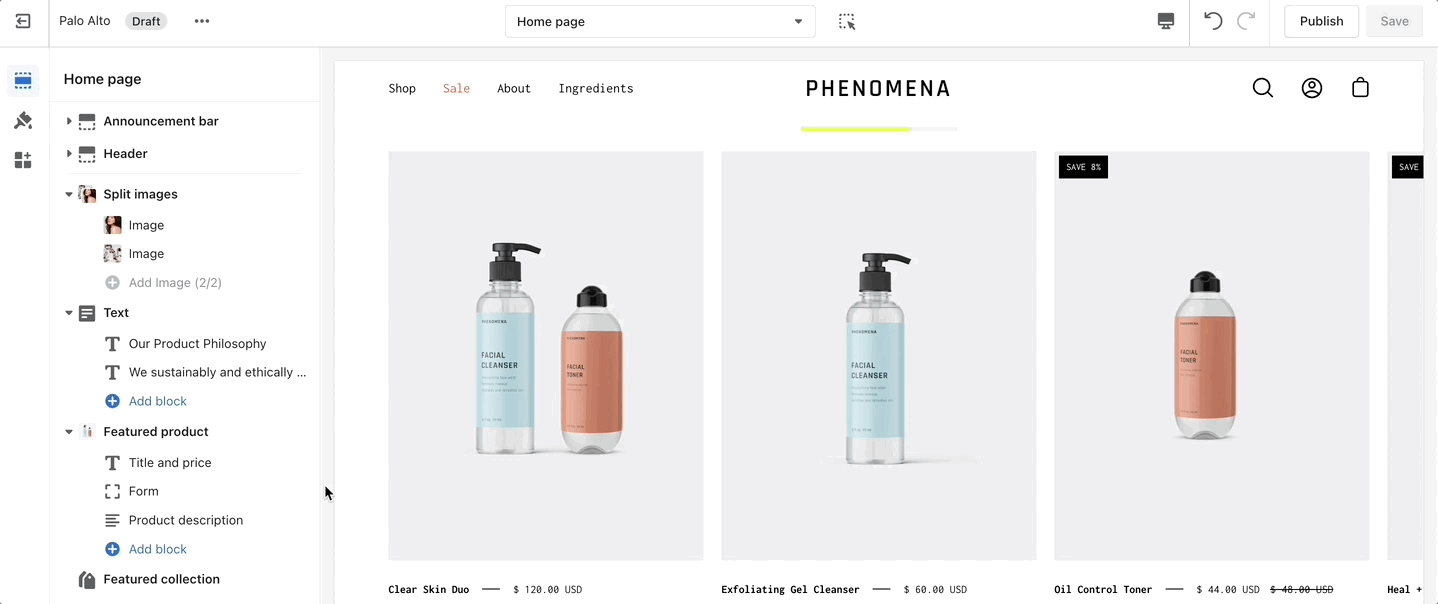Open the store search magnifier icon
The image size is (1438, 604).
(x=1263, y=88)
